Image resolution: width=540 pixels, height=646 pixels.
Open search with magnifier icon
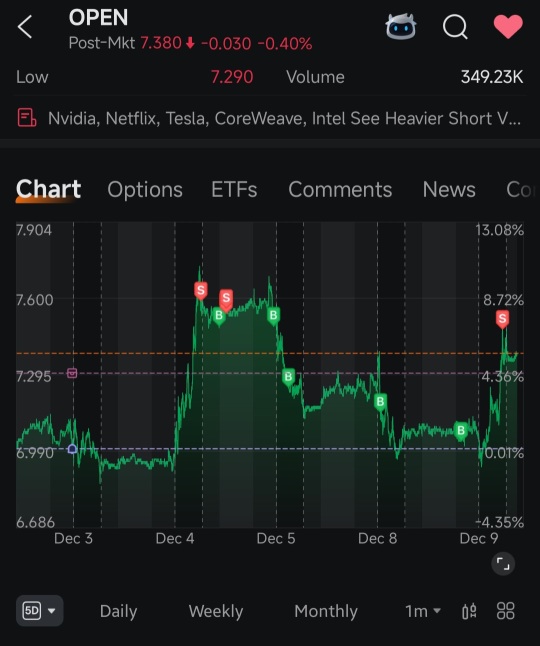pyautogui.click(x=455, y=27)
